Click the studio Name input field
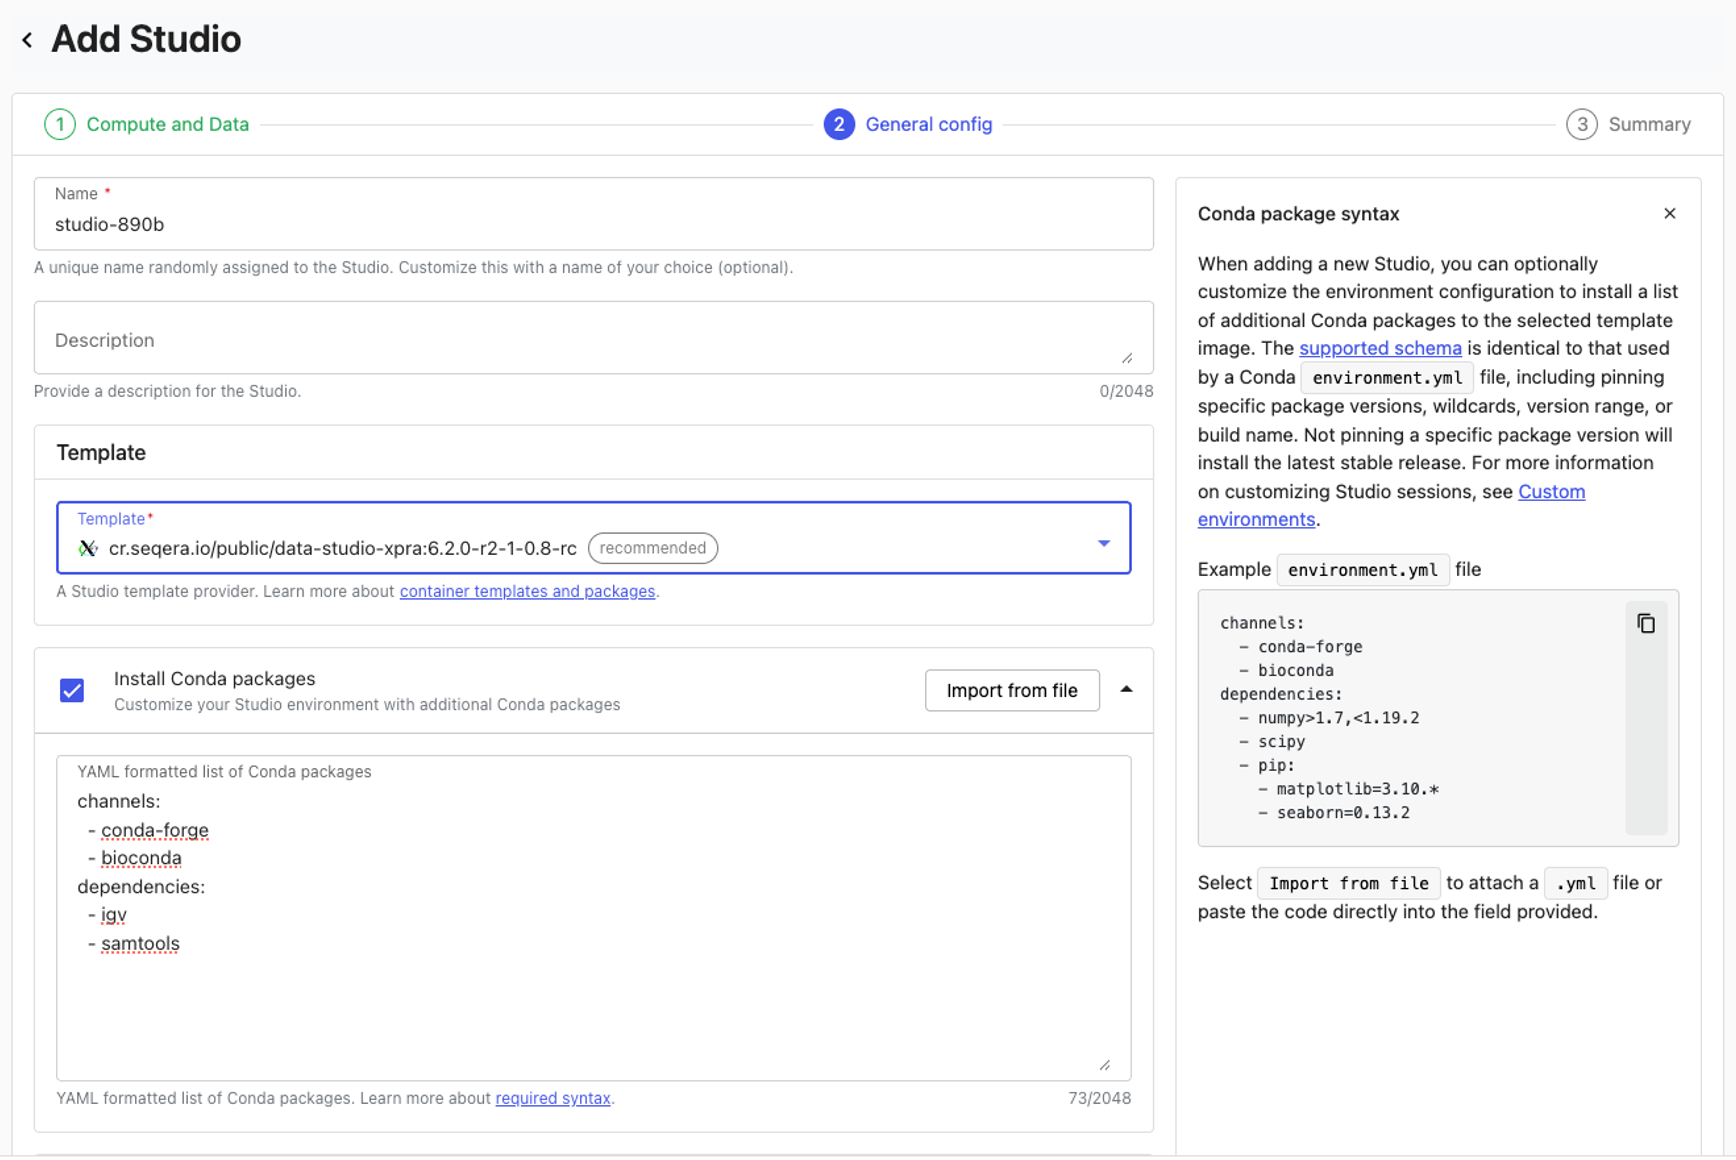Screen dimensions: 1736x1160 pos(592,225)
